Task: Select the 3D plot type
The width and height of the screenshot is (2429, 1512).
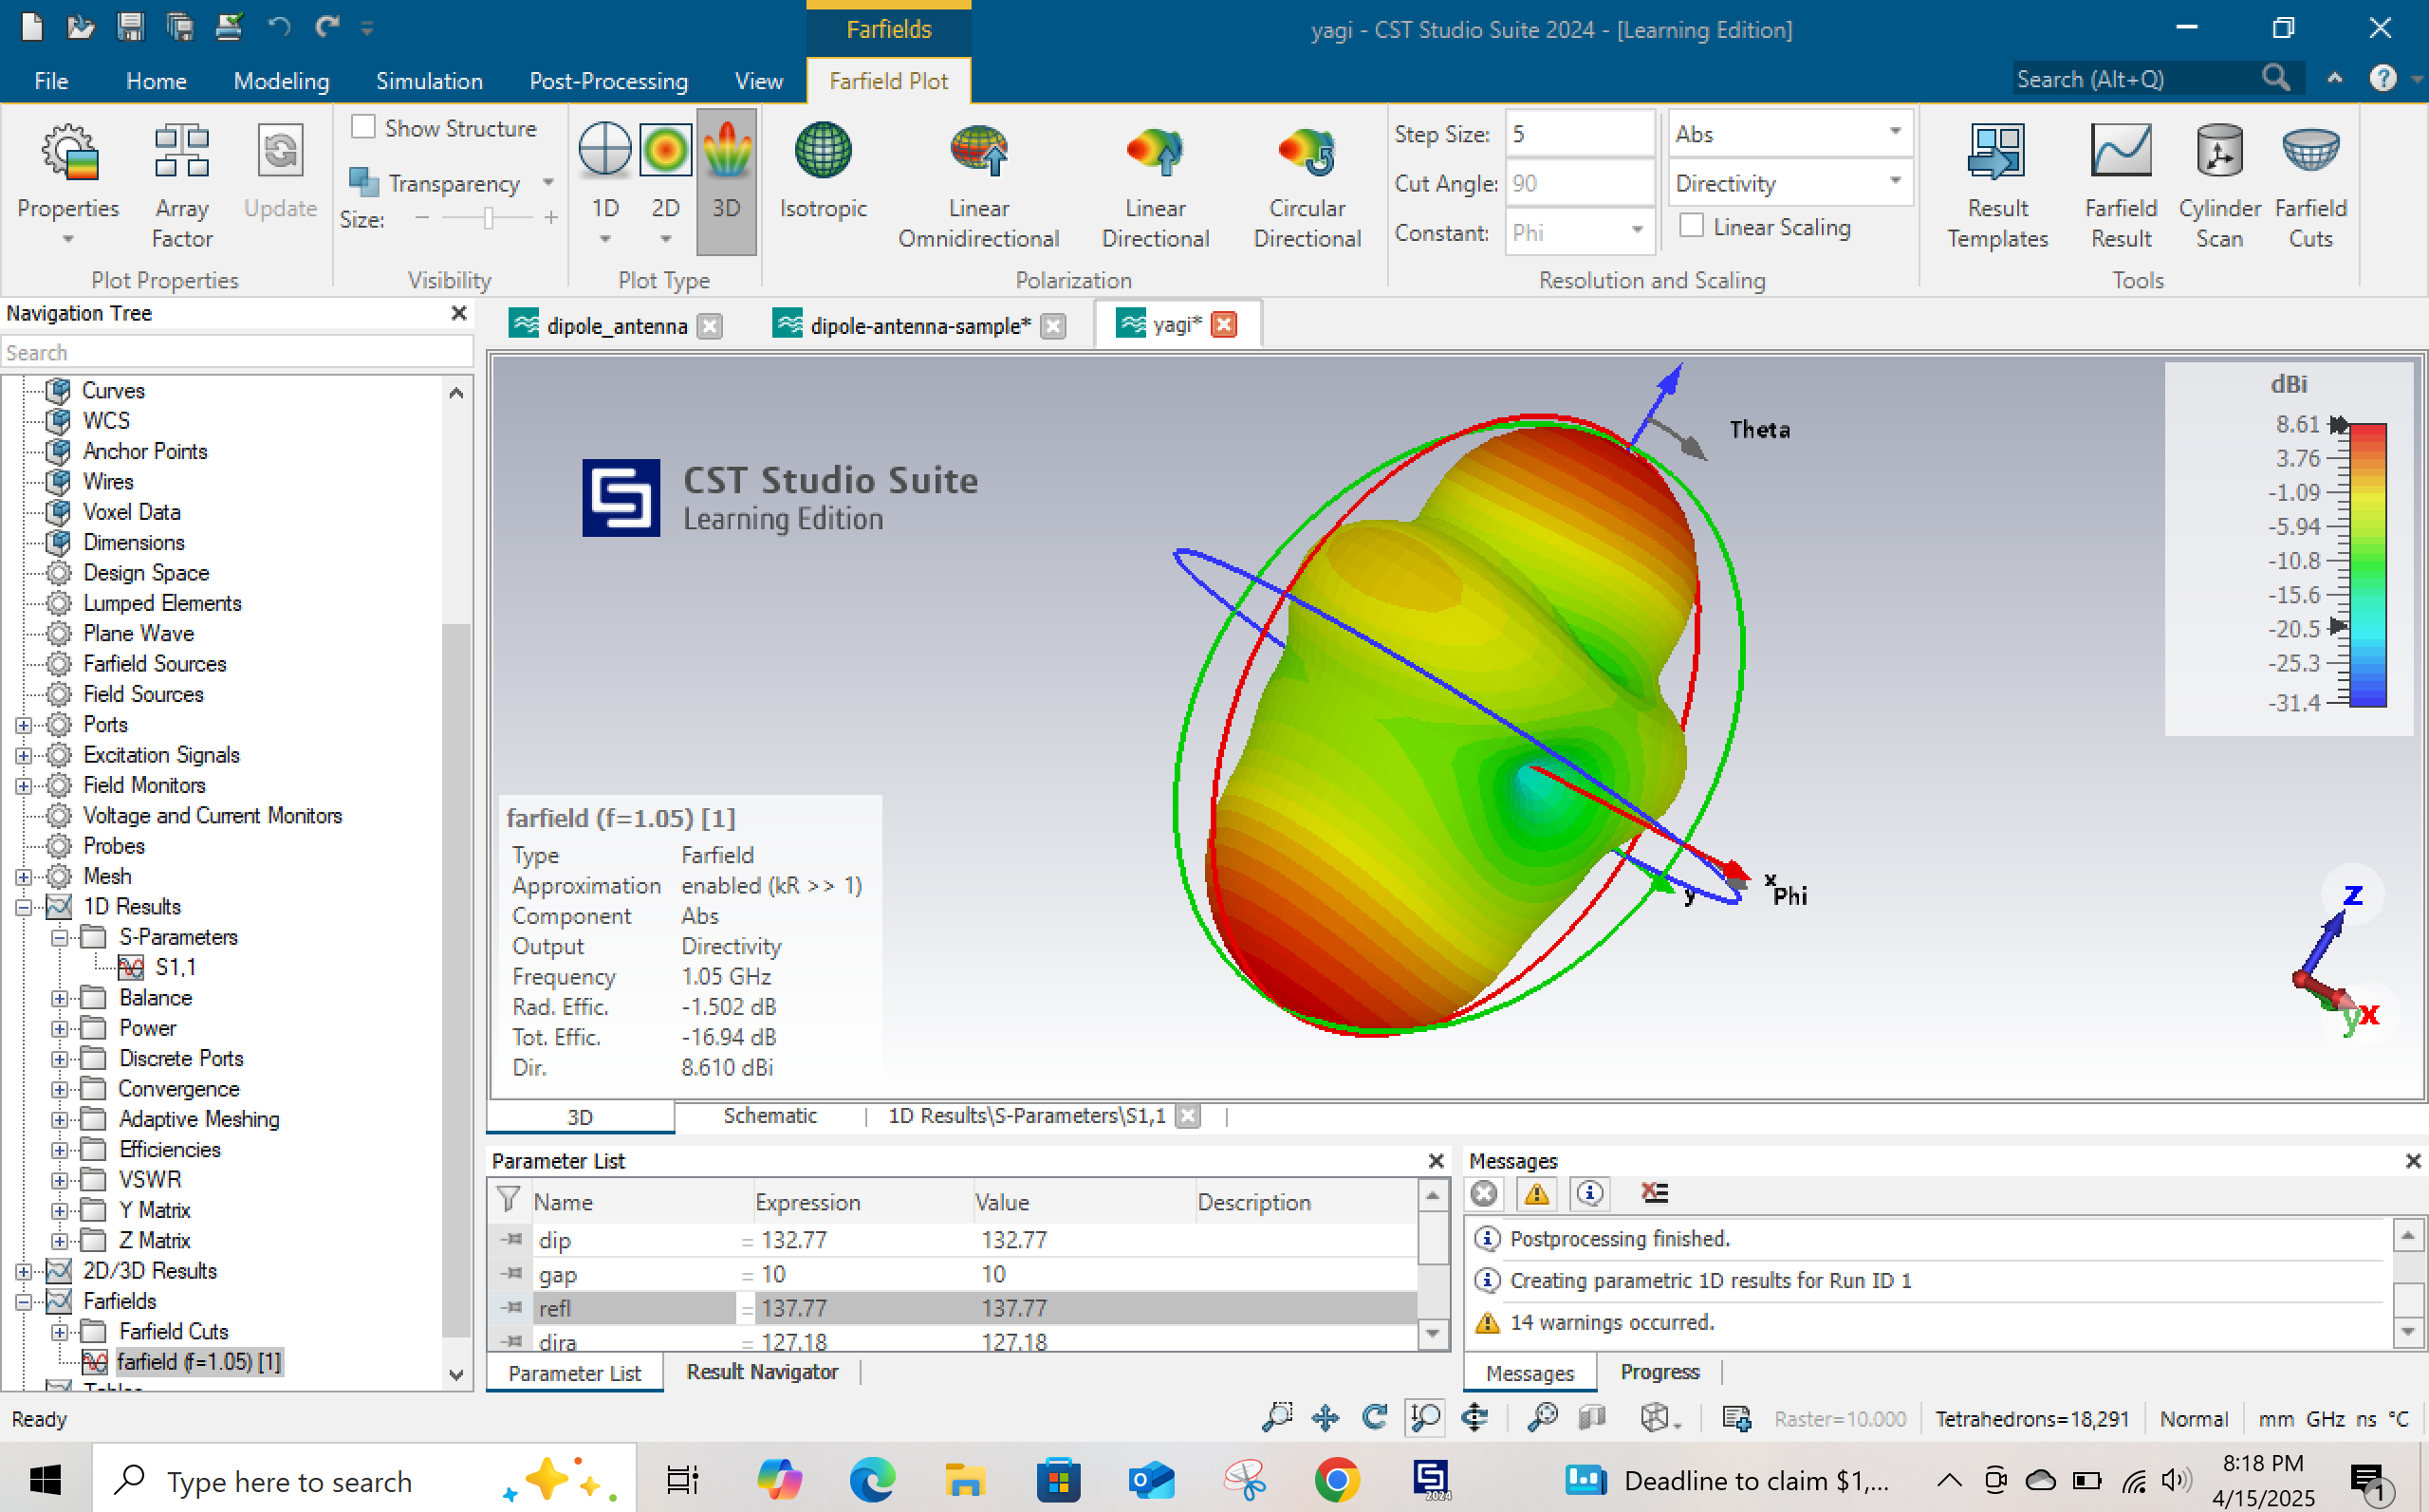Action: (x=726, y=178)
